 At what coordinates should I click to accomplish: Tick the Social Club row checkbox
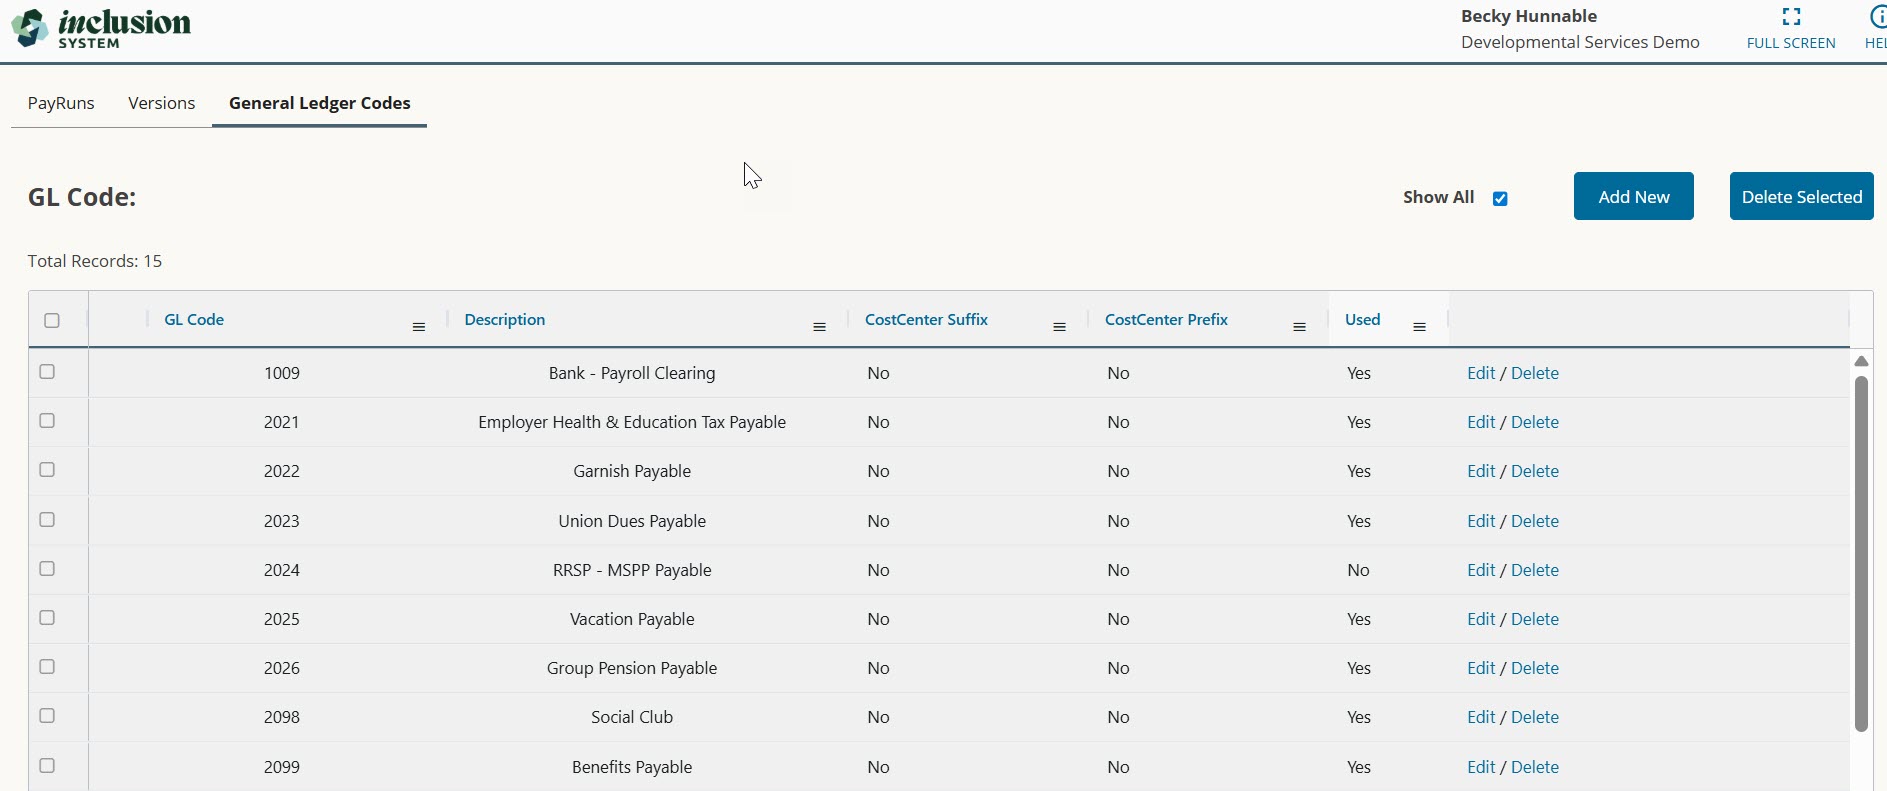(x=47, y=716)
